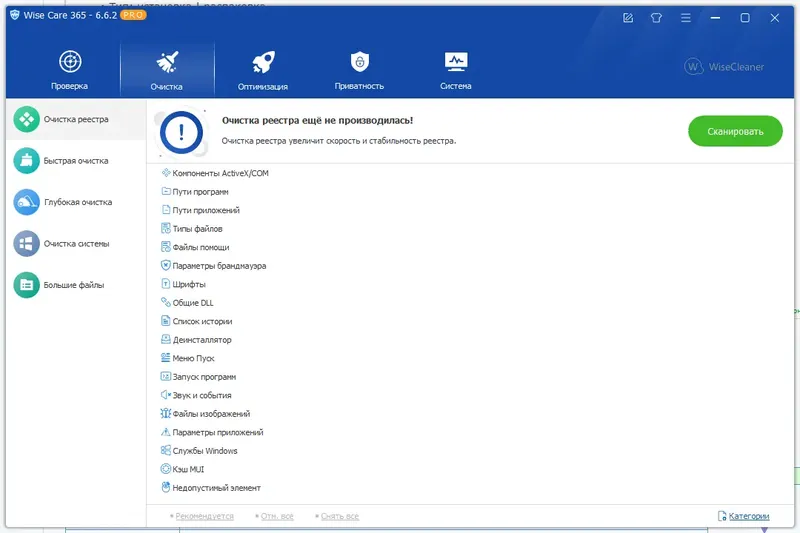Click the Недопустимый элемент icon
This screenshot has width=800, height=533.
166,487
